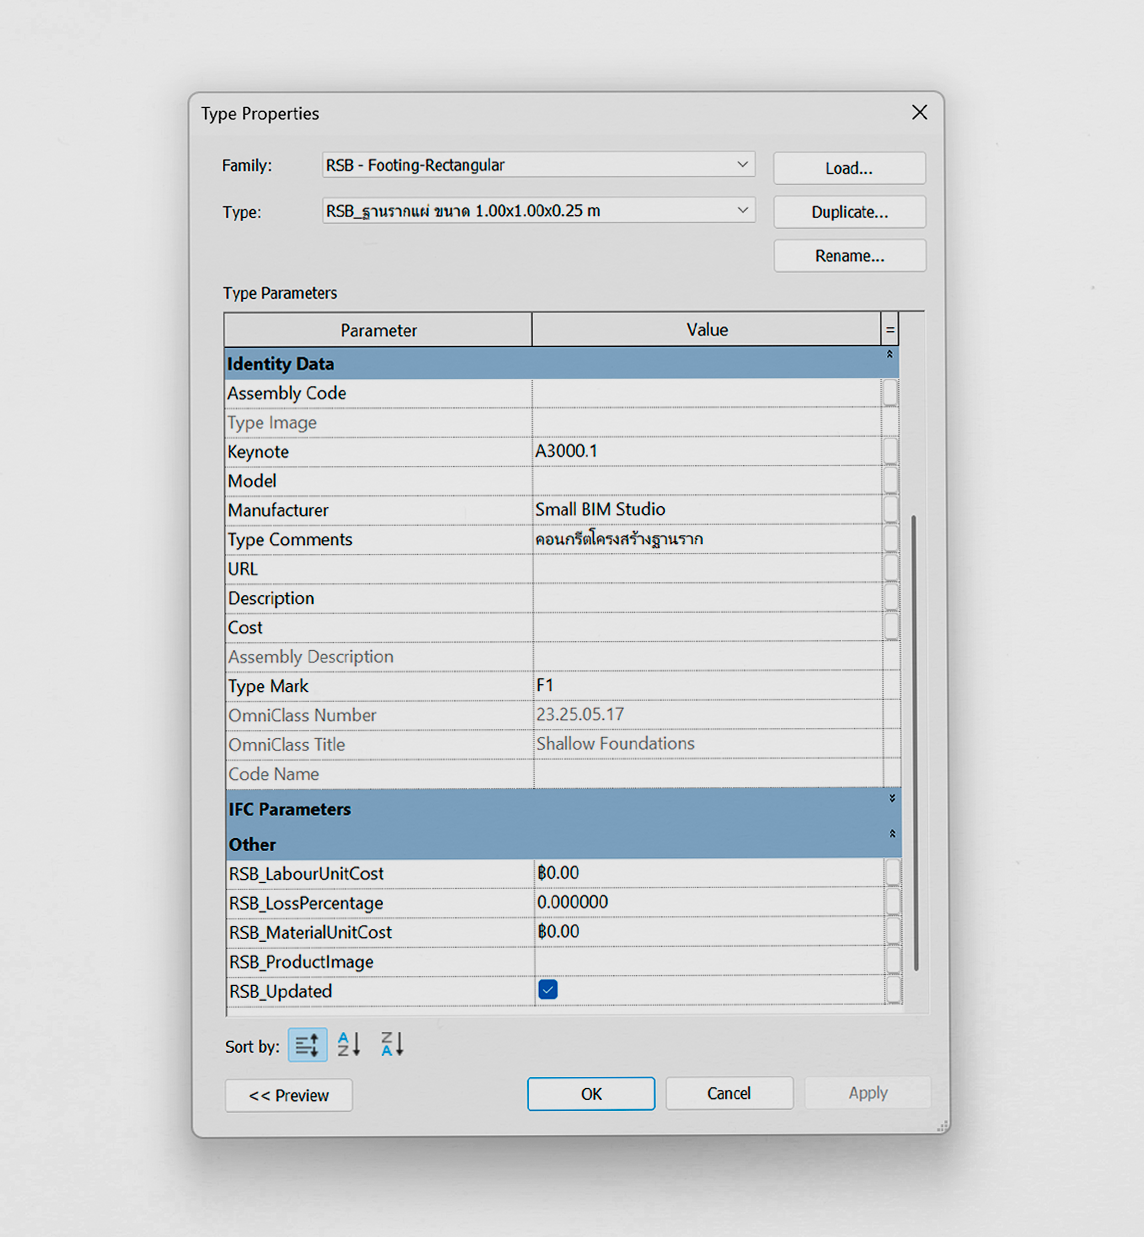Screen dimensions: 1144x1237
Task: Click the equals column header icon
Action: [890, 329]
